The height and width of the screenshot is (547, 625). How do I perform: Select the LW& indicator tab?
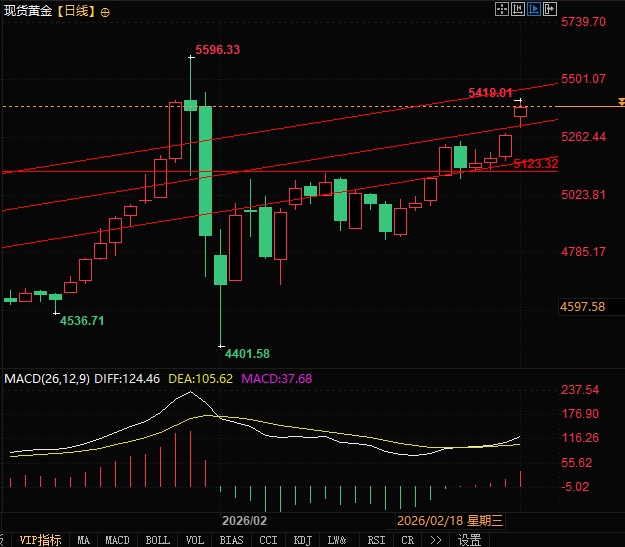(337, 540)
